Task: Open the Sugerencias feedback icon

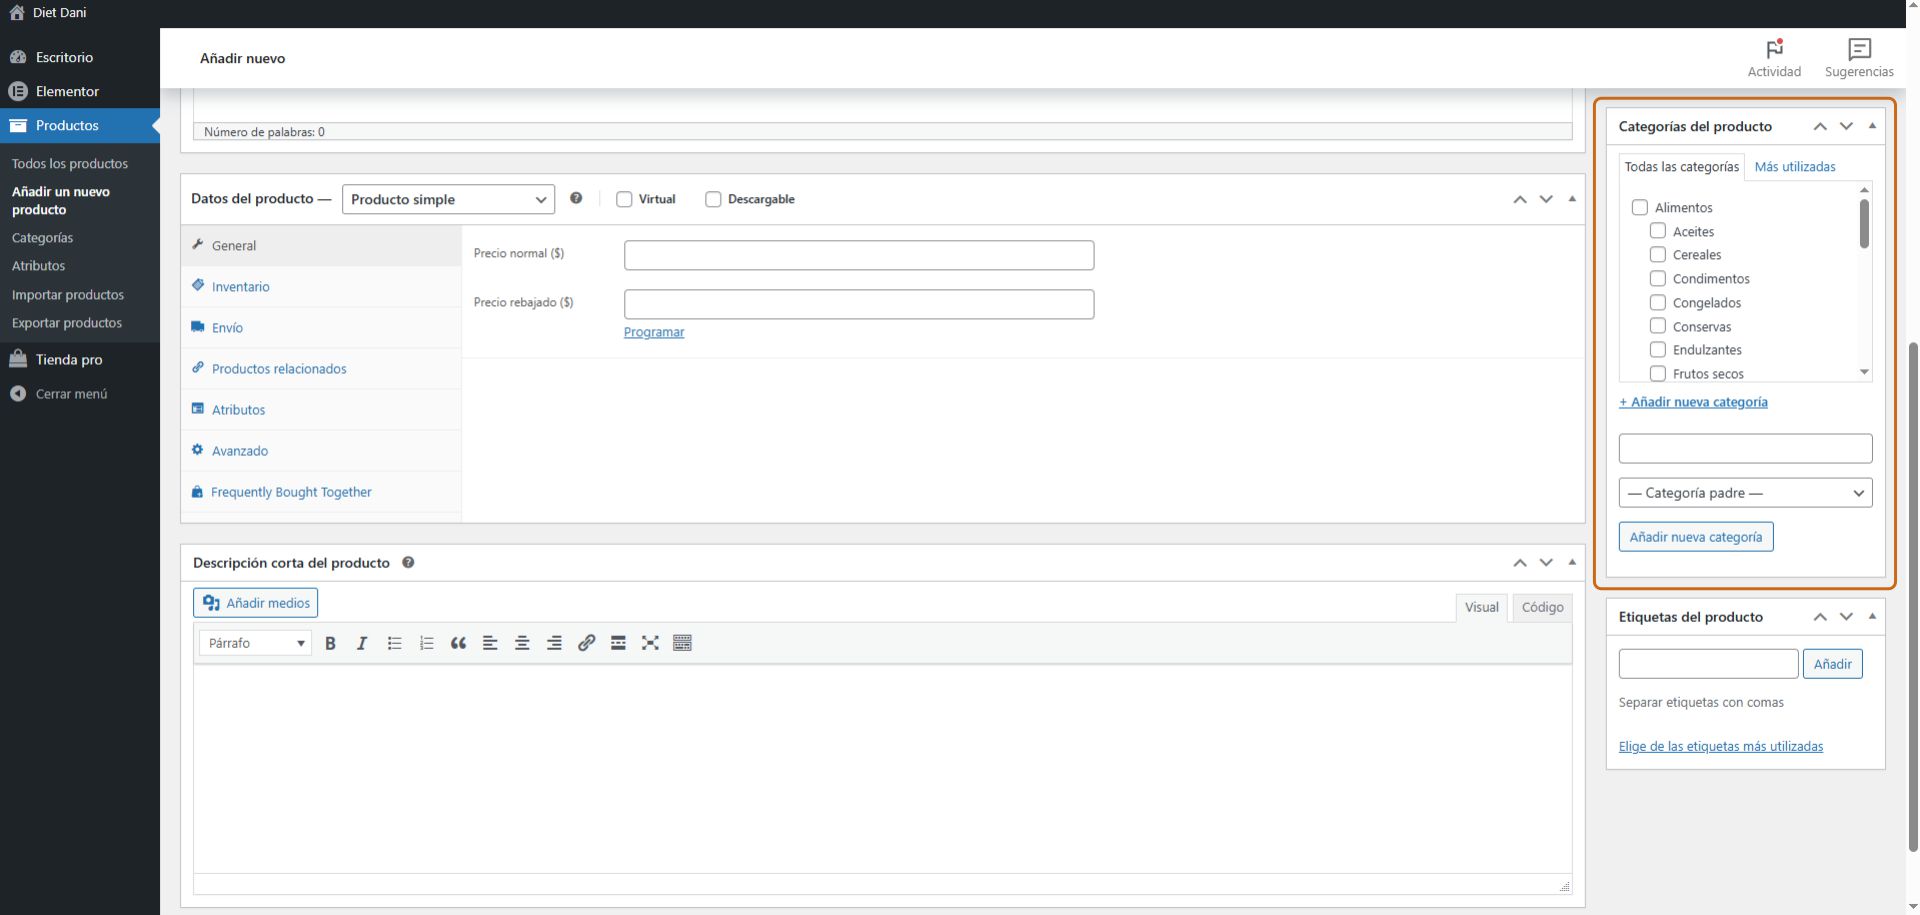Action: [x=1859, y=50]
